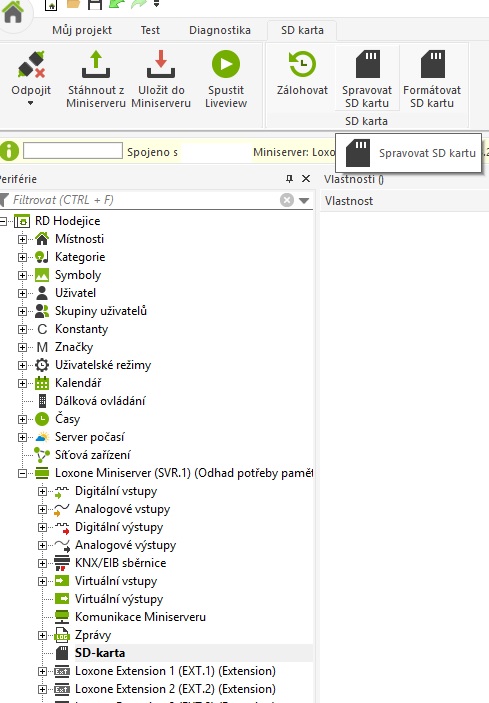The height and width of the screenshot is (703, 489).
Task: Expand the Symboly tree node
Action: [22, 275]
